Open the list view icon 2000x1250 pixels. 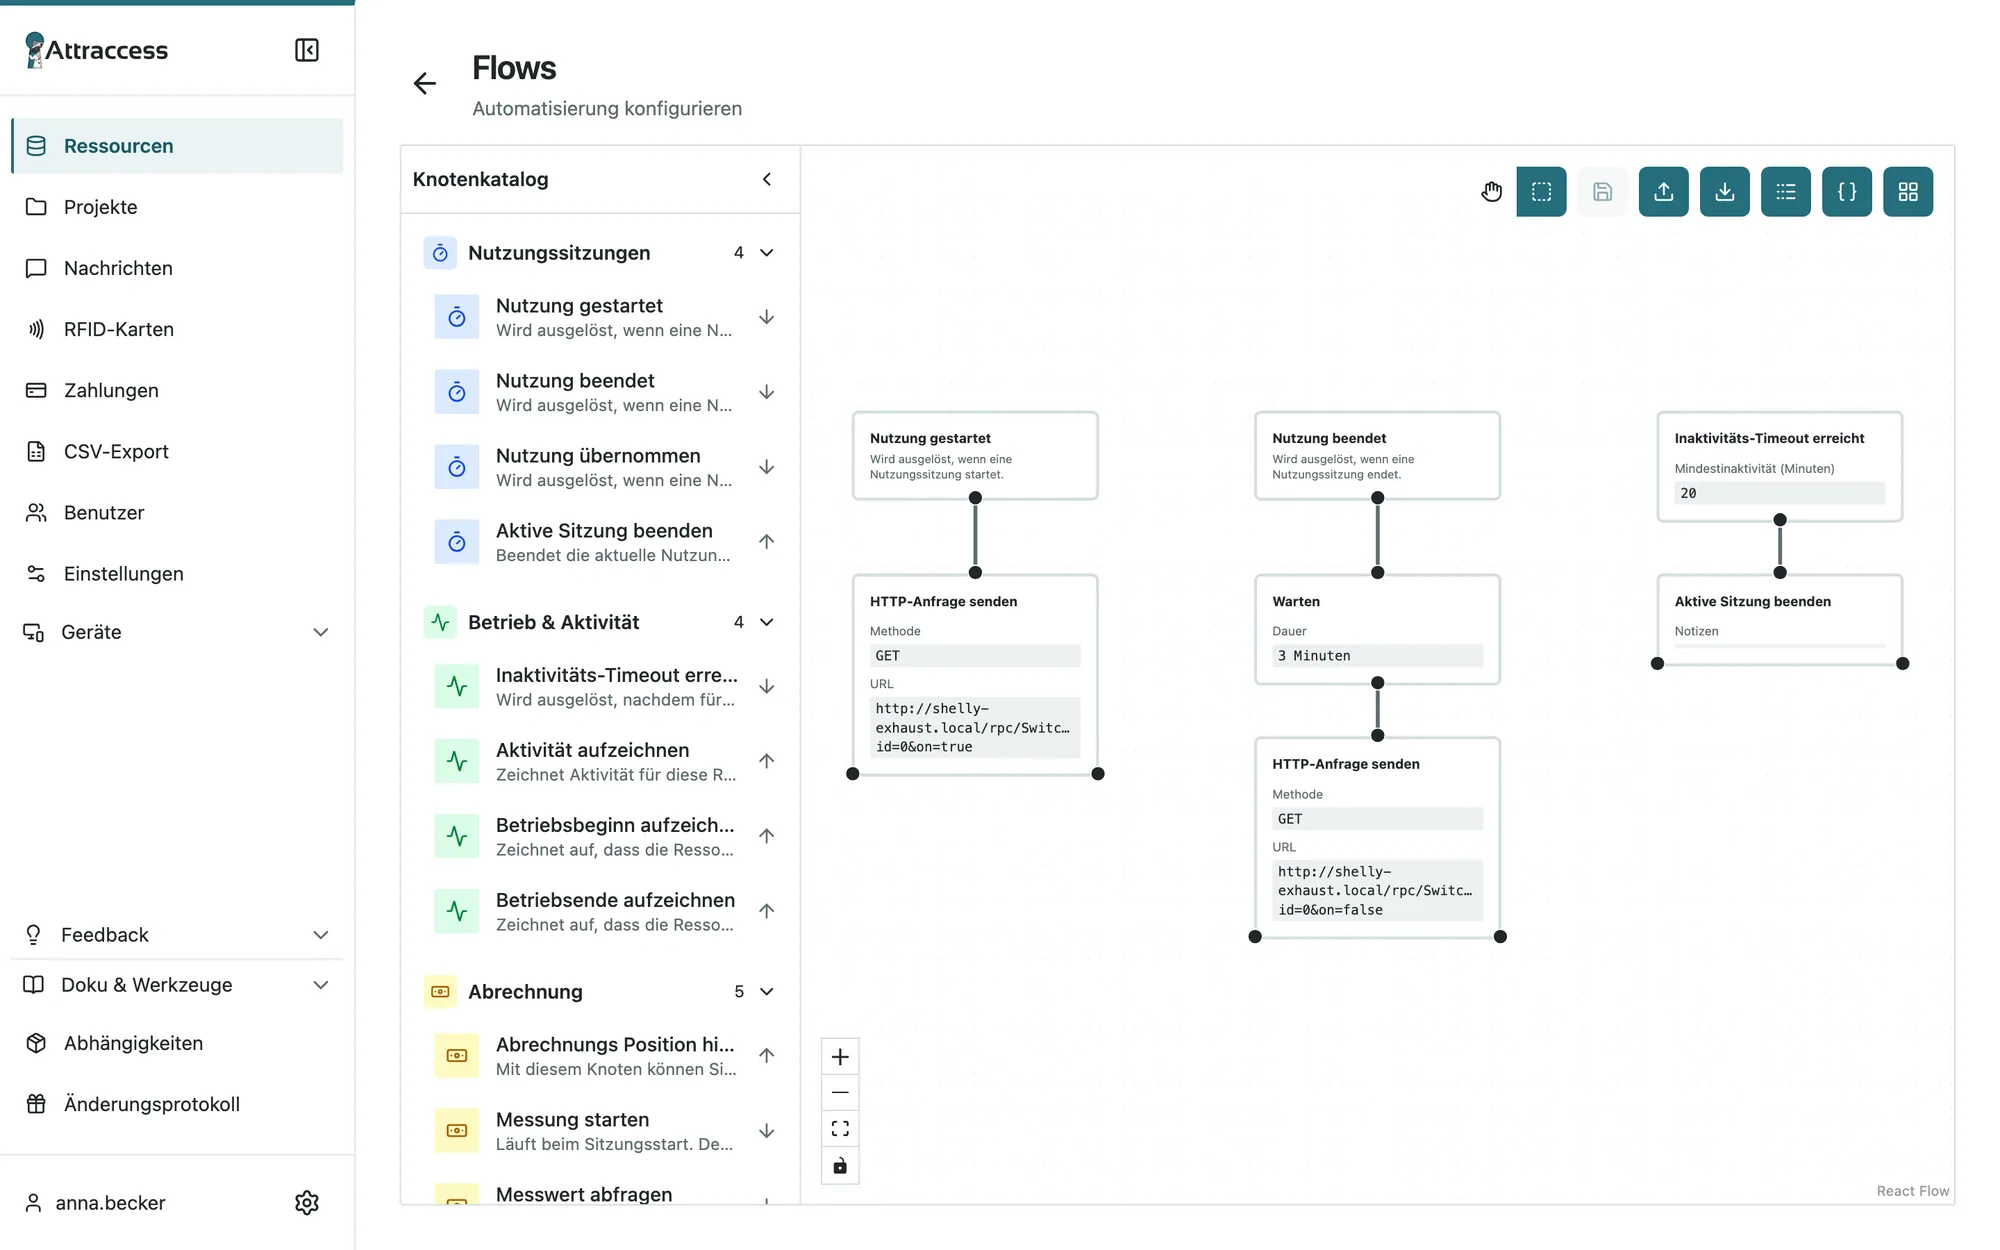click(x=1785, y=191)
